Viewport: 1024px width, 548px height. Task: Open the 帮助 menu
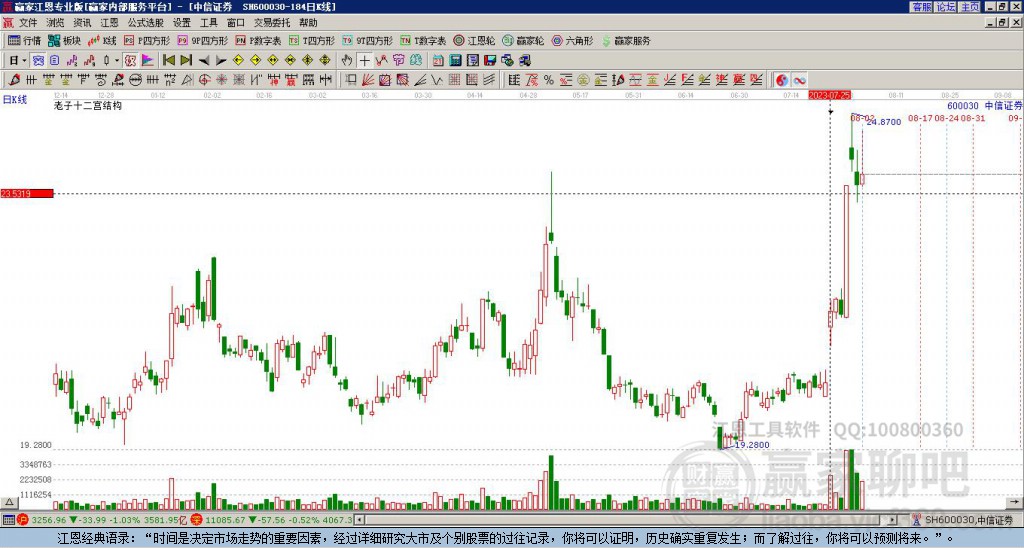[308, 23]
